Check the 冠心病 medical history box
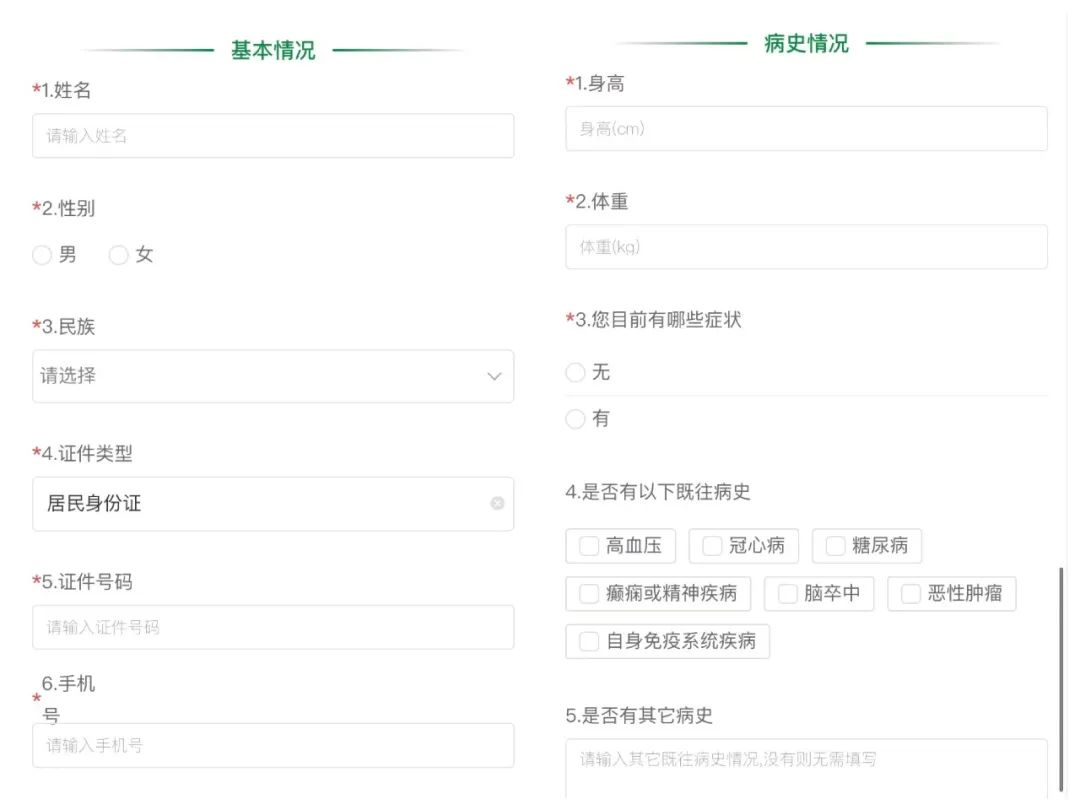 713,546
